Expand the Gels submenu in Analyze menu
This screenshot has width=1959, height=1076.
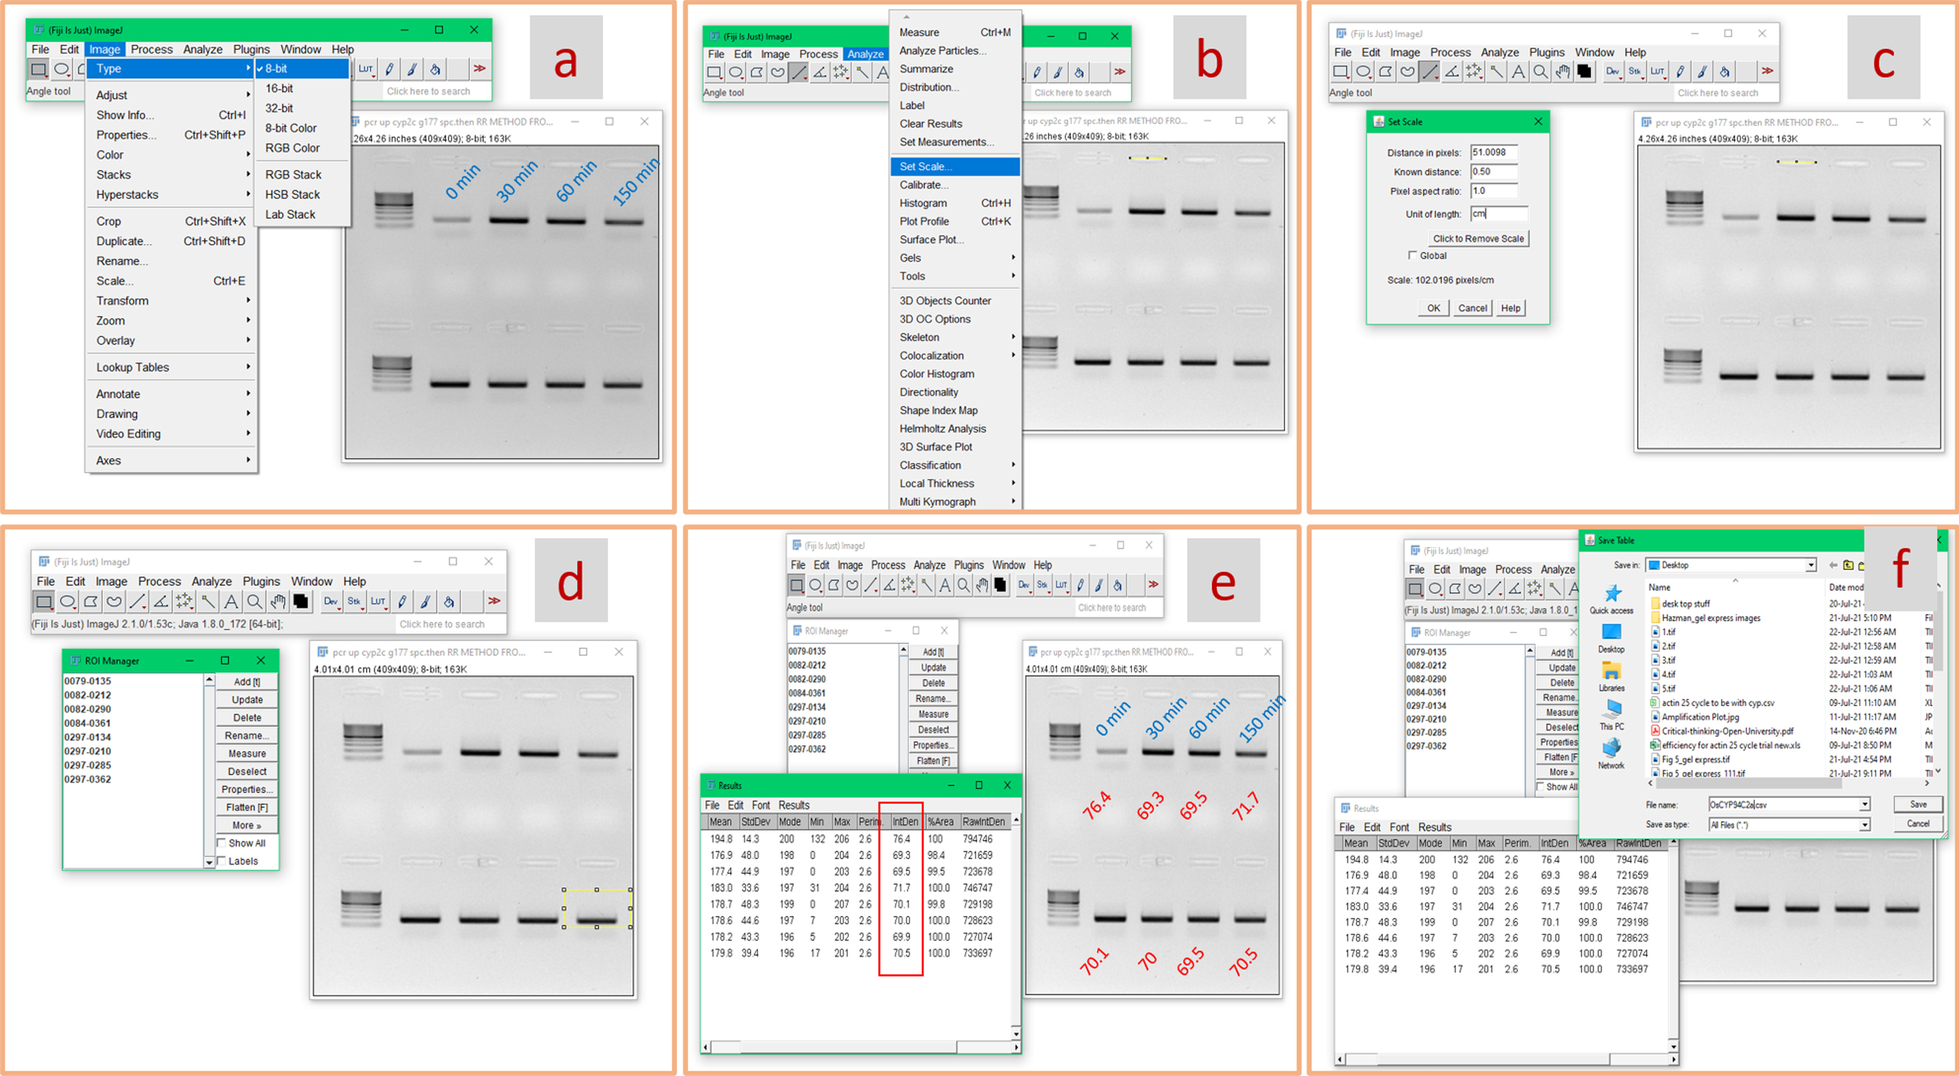955,258
